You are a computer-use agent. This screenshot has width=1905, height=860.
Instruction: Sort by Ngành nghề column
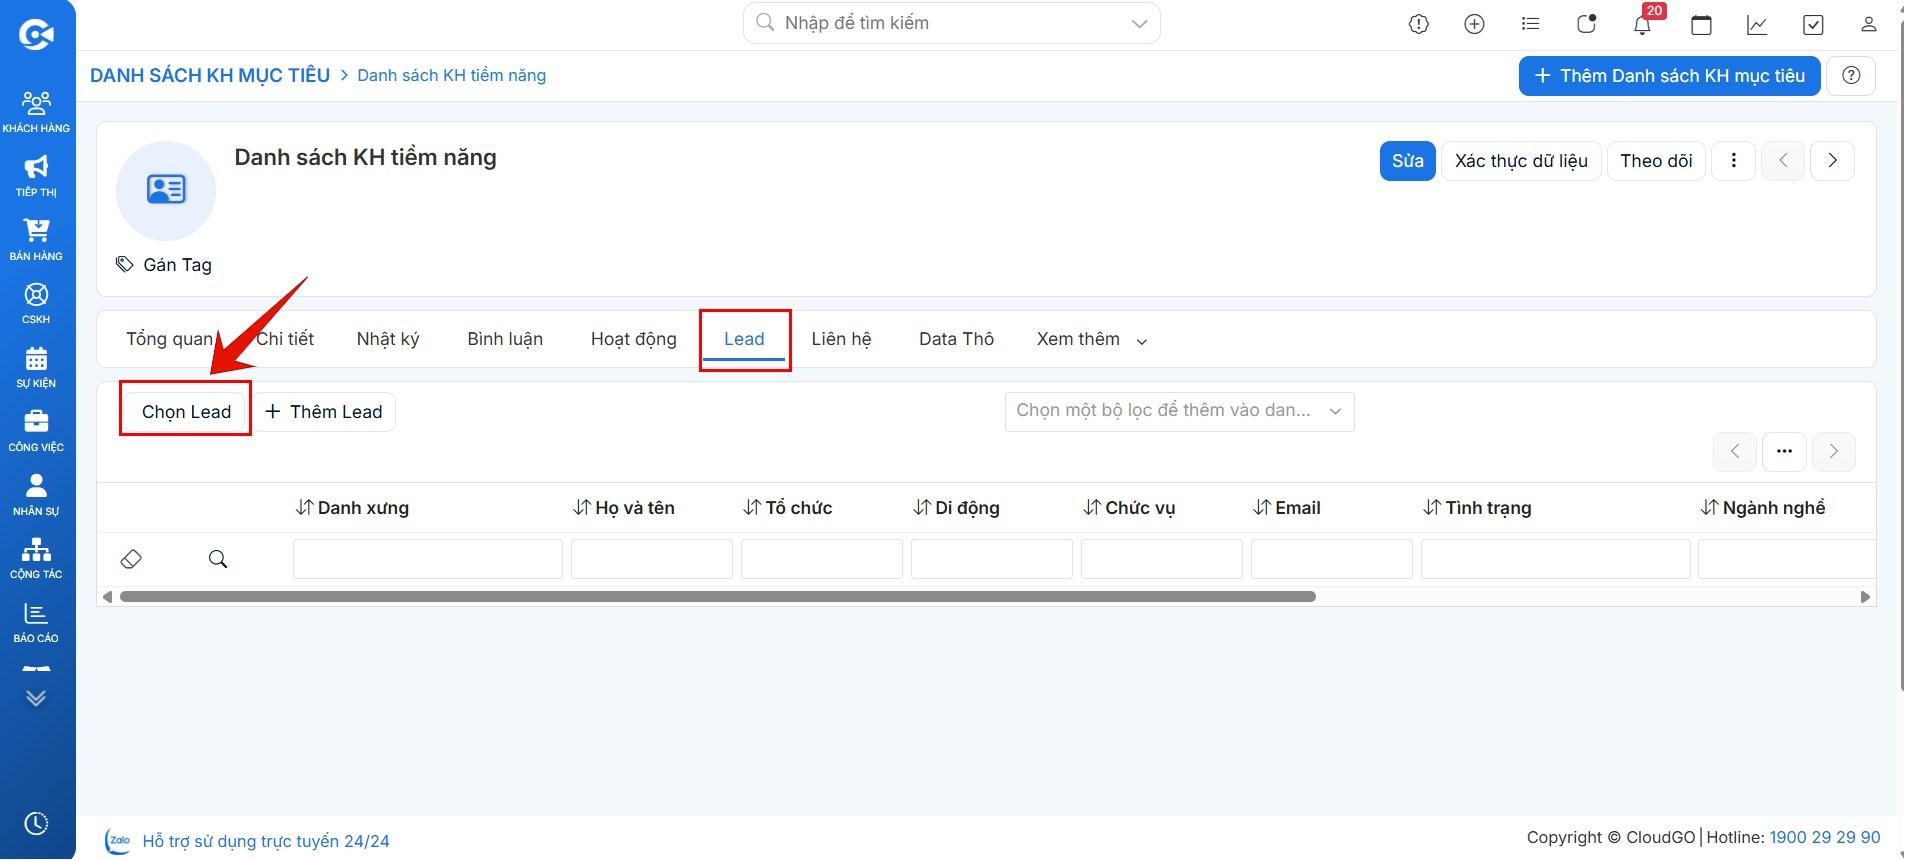click(1763, 508)
